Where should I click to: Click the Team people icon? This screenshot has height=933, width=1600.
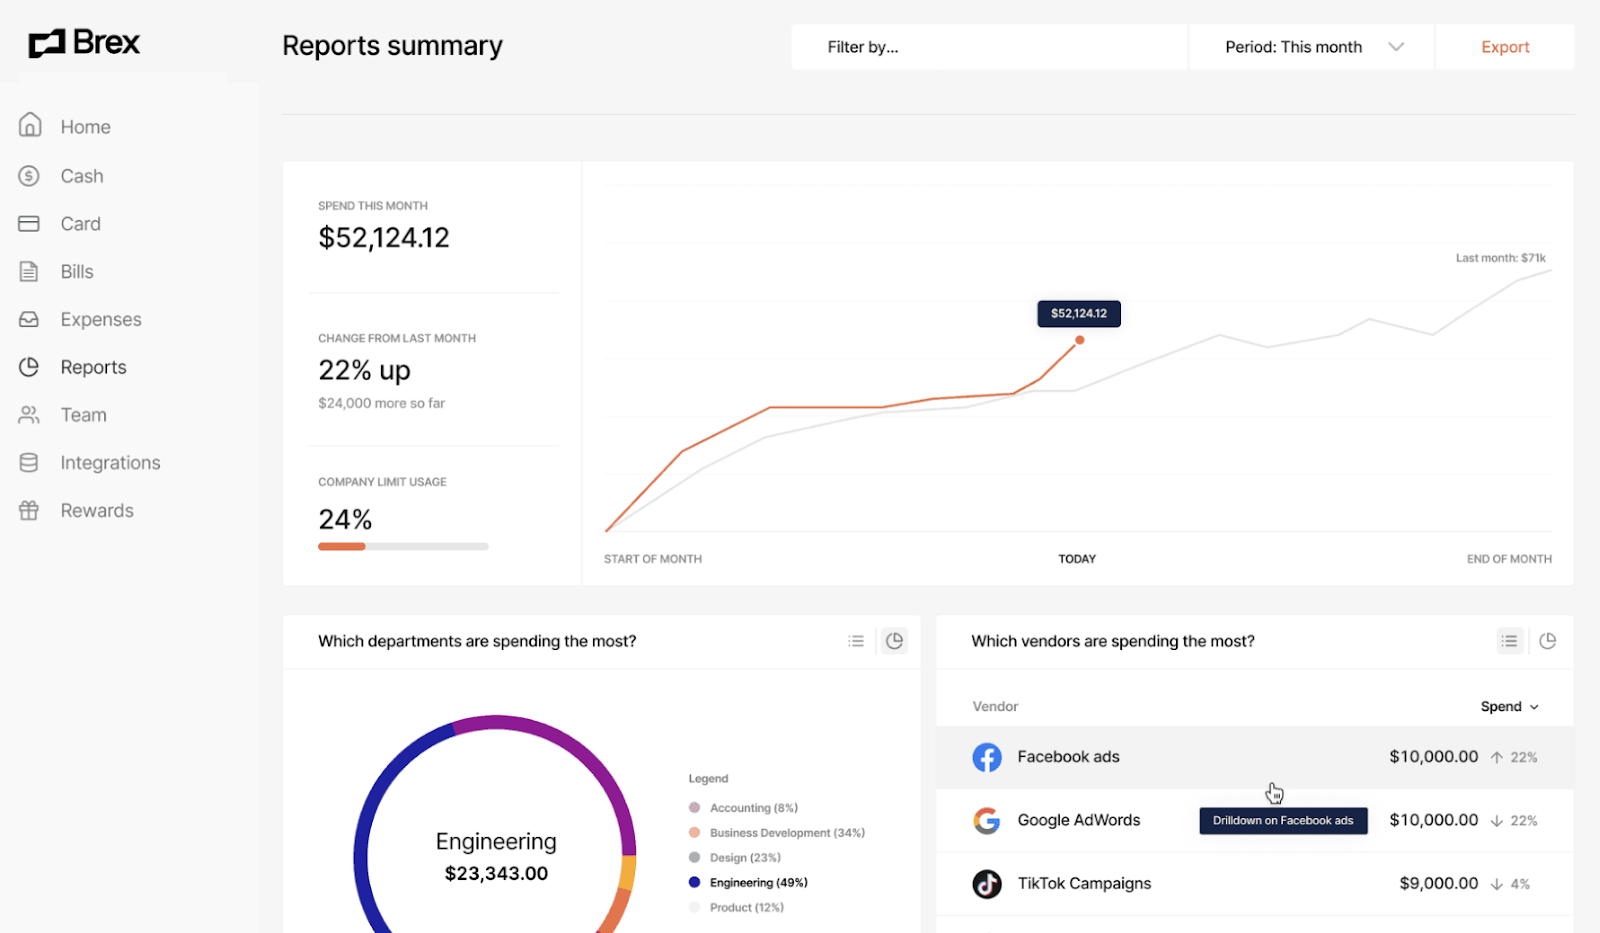pos(29,415)
